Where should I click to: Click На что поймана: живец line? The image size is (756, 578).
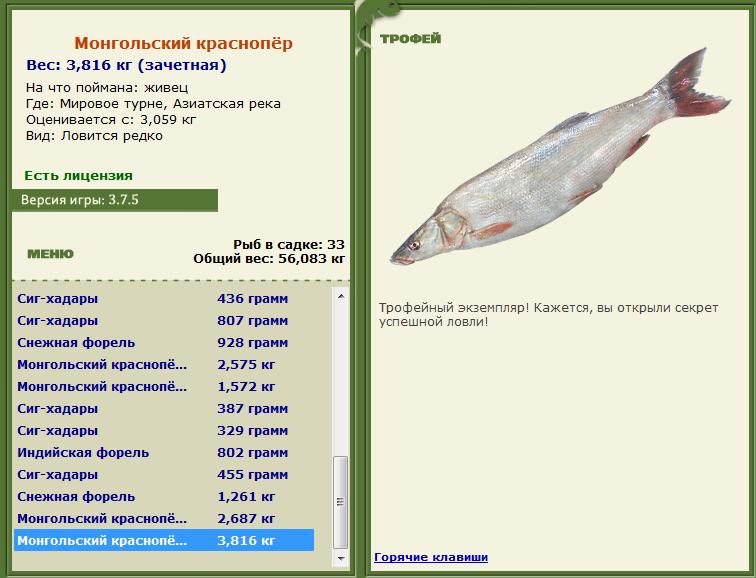[107, 88]
